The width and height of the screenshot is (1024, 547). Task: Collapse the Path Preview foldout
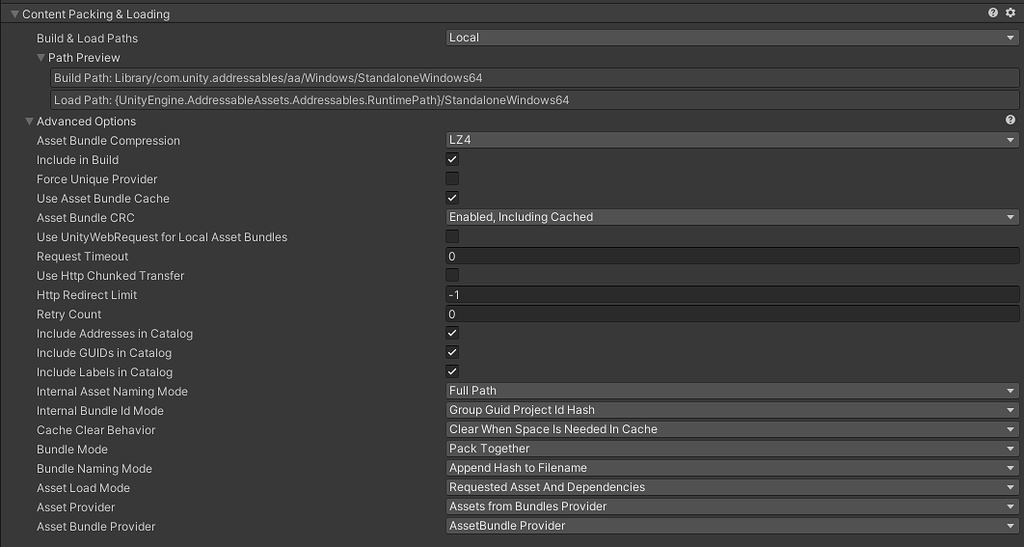point(41,58)
